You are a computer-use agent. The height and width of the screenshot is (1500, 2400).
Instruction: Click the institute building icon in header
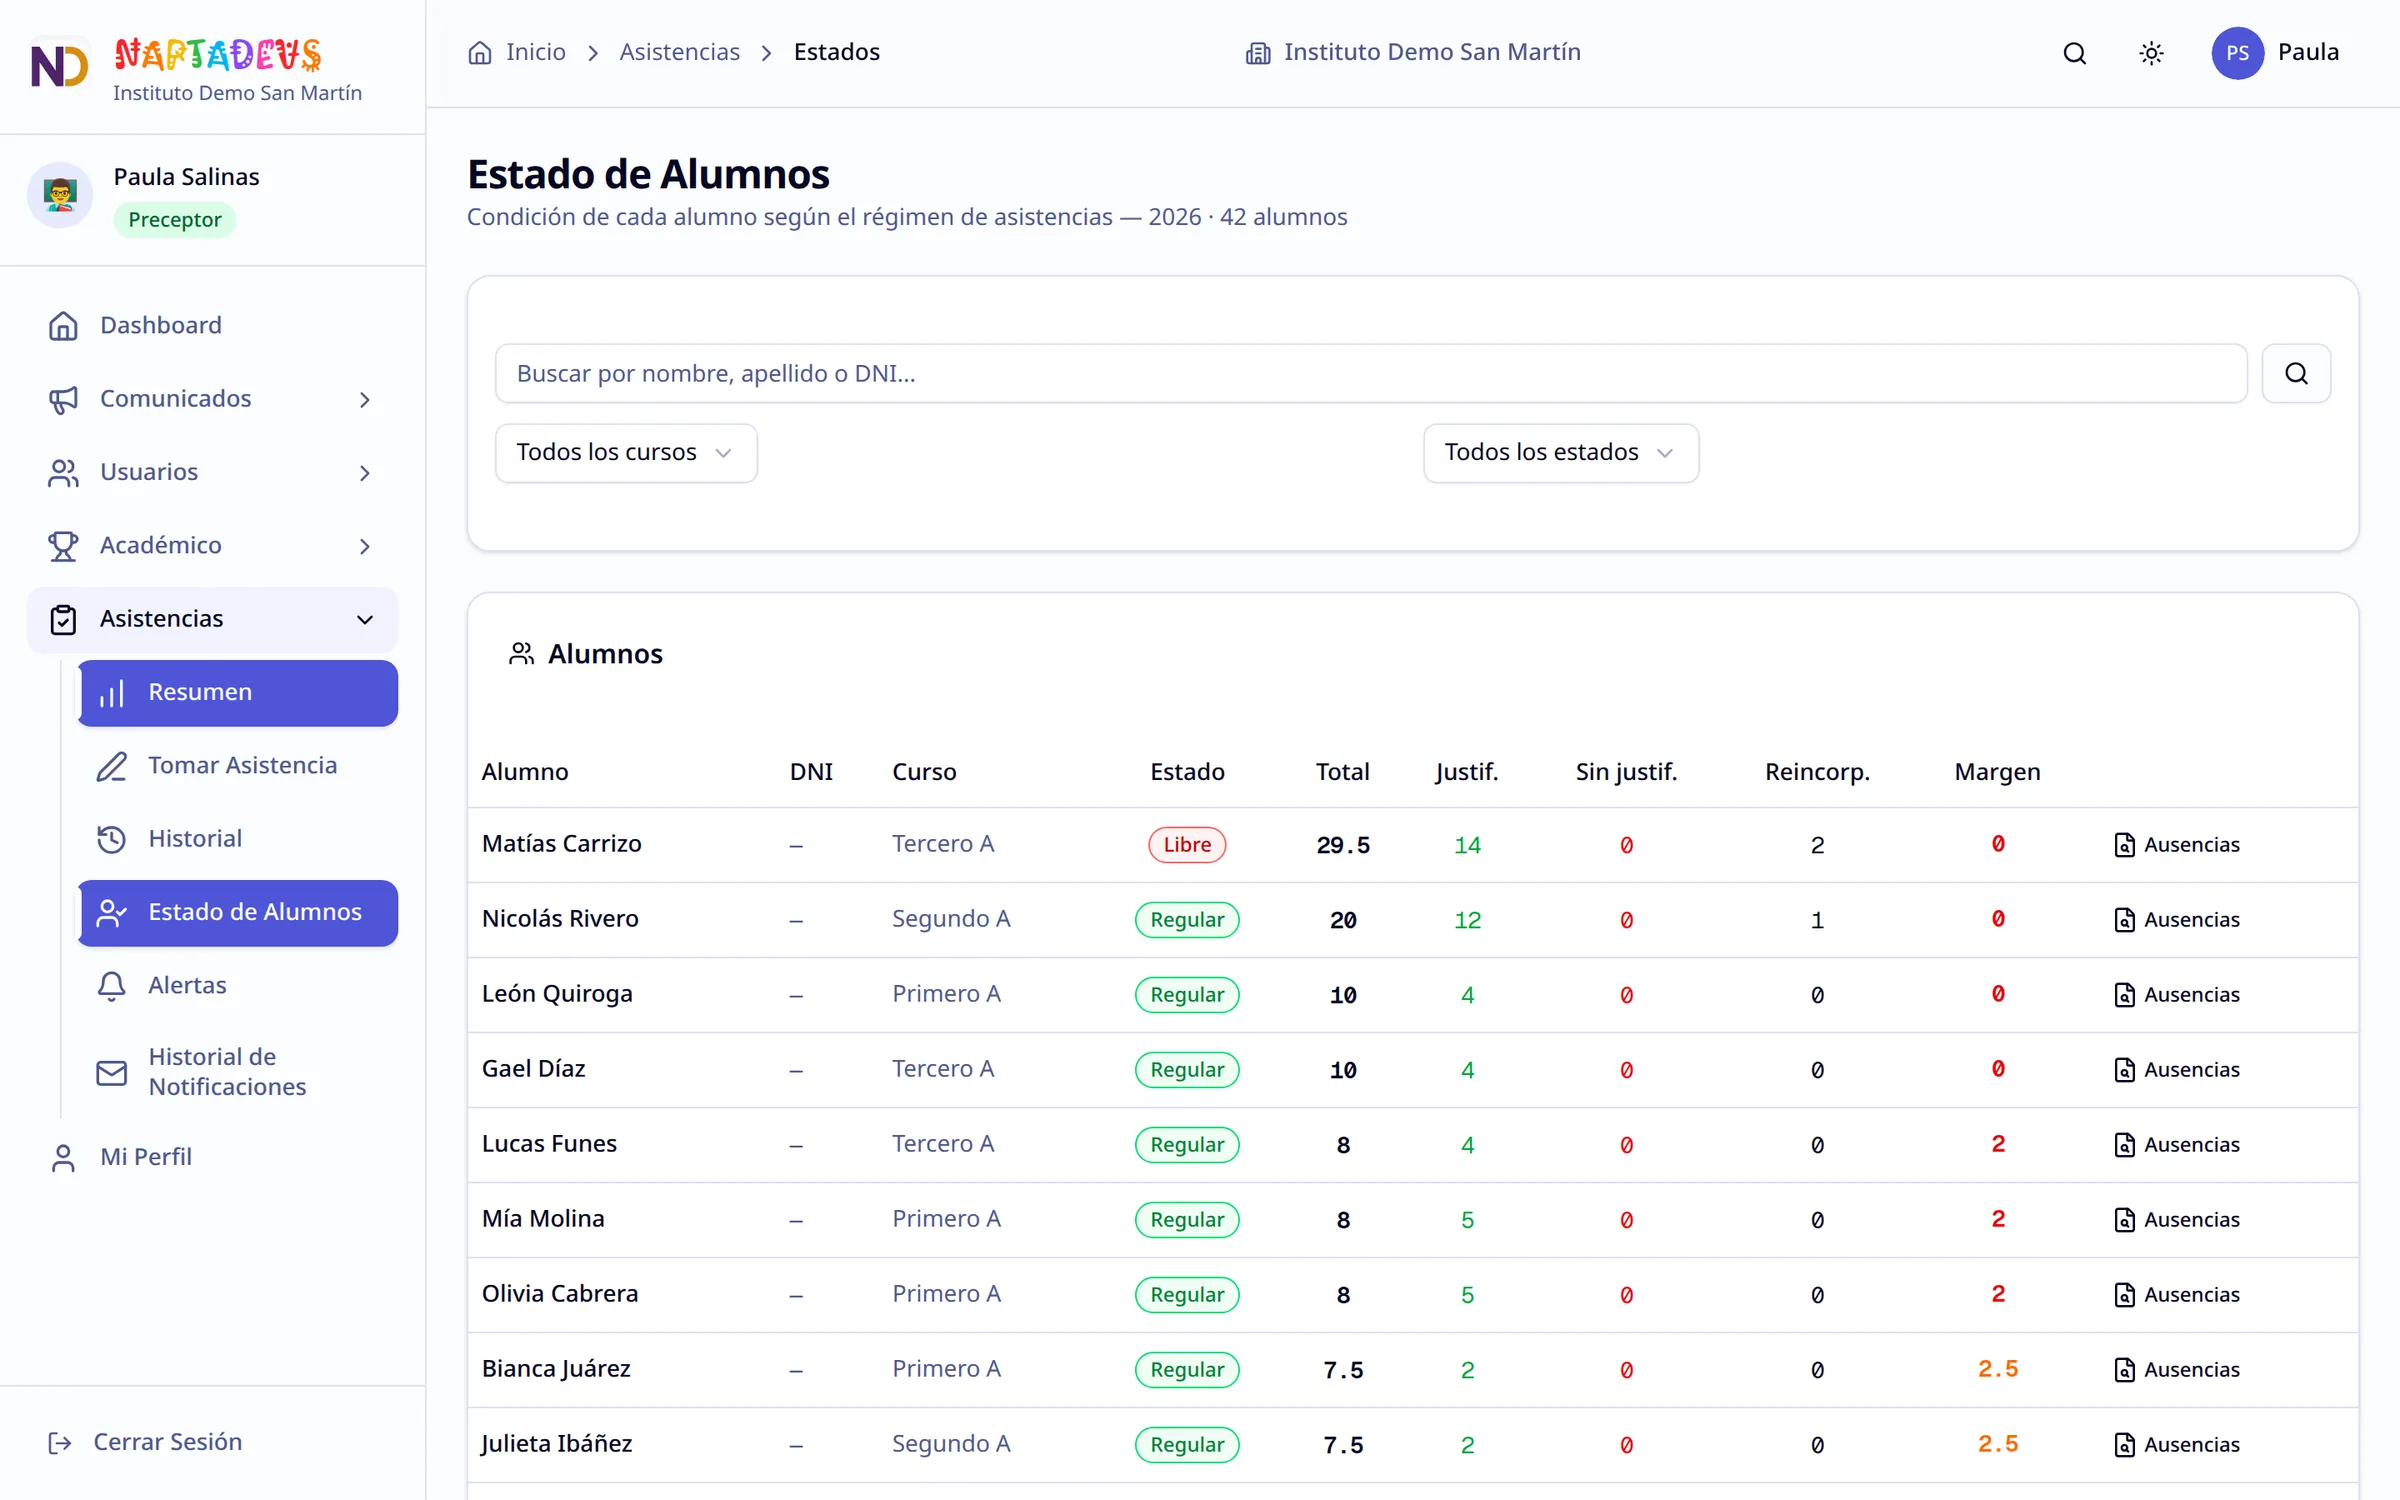(x=1258, y=53)
